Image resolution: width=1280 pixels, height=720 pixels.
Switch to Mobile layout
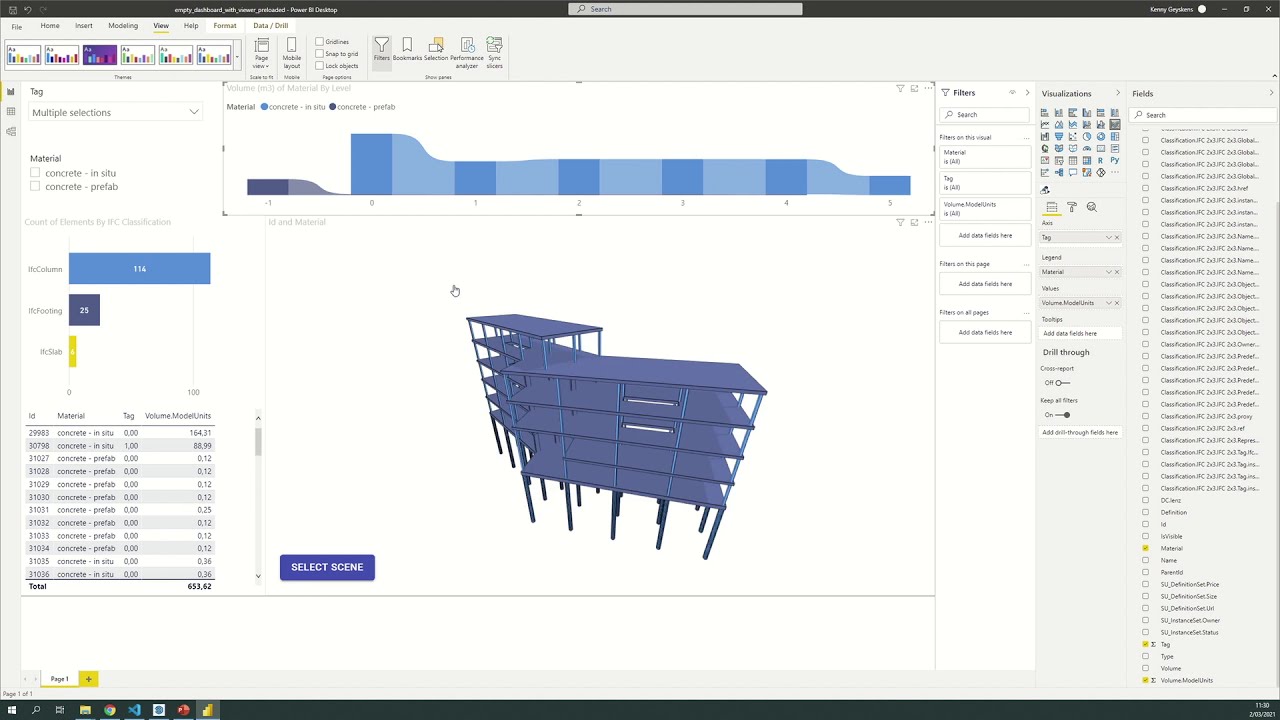point(291,53)
